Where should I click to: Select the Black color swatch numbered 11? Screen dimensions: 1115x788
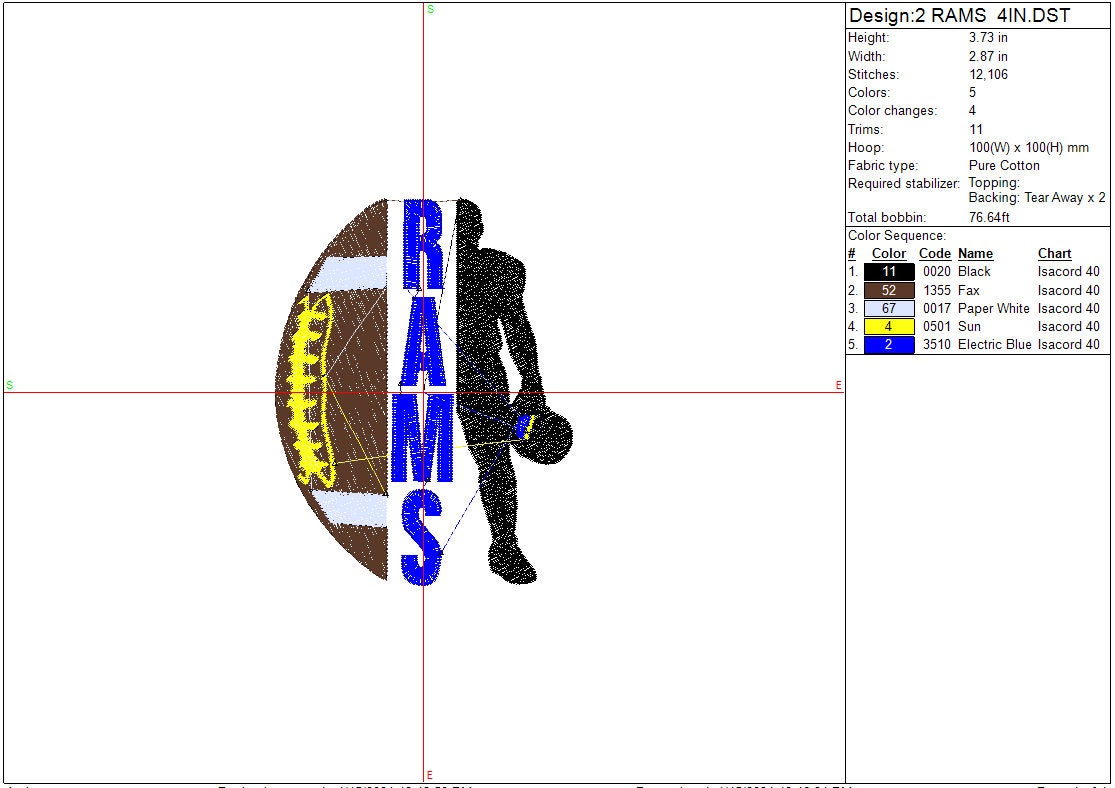(889, 272)
